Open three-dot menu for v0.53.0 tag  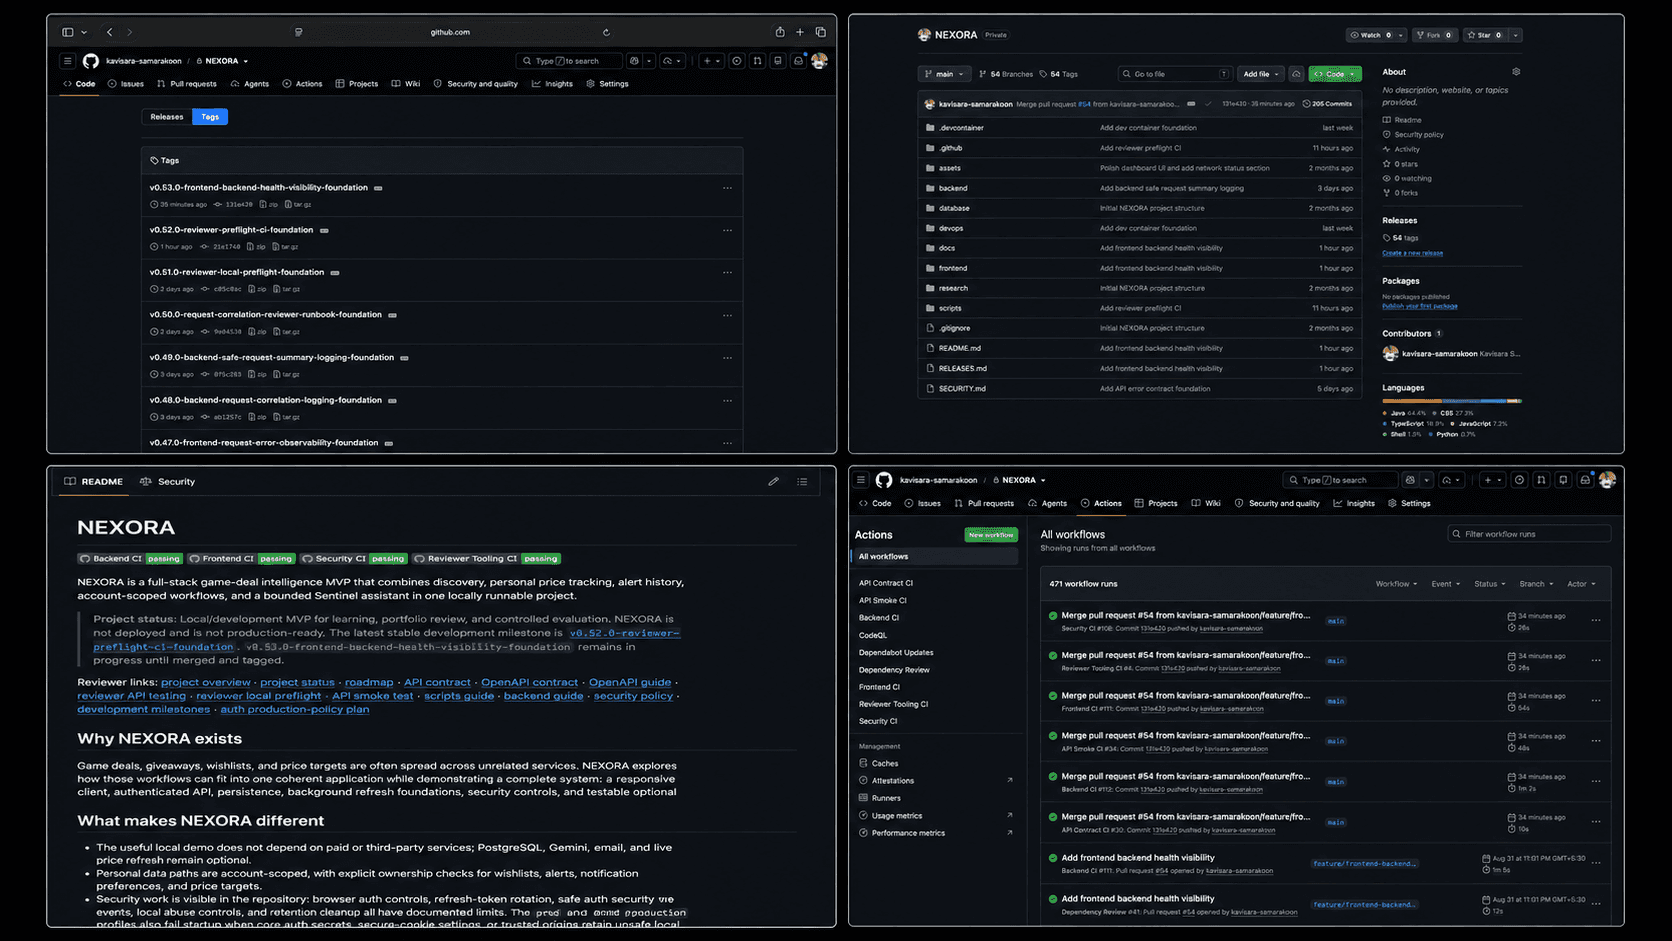tap(727, 188)
